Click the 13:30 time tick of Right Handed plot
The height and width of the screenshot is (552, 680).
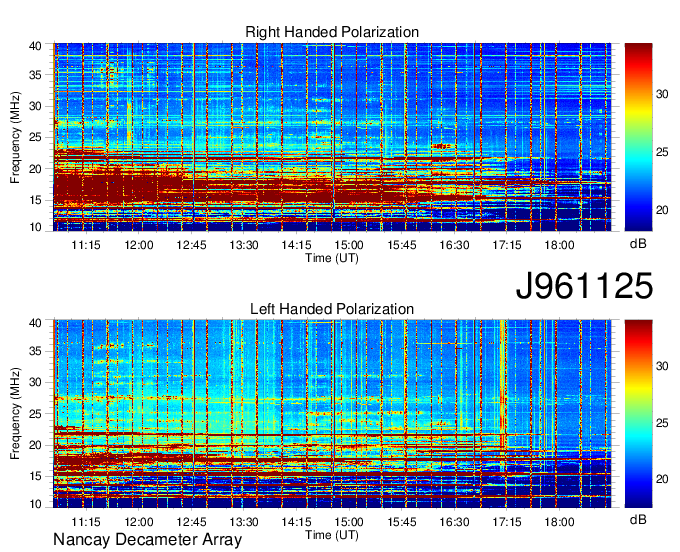[x=244, y=245]
